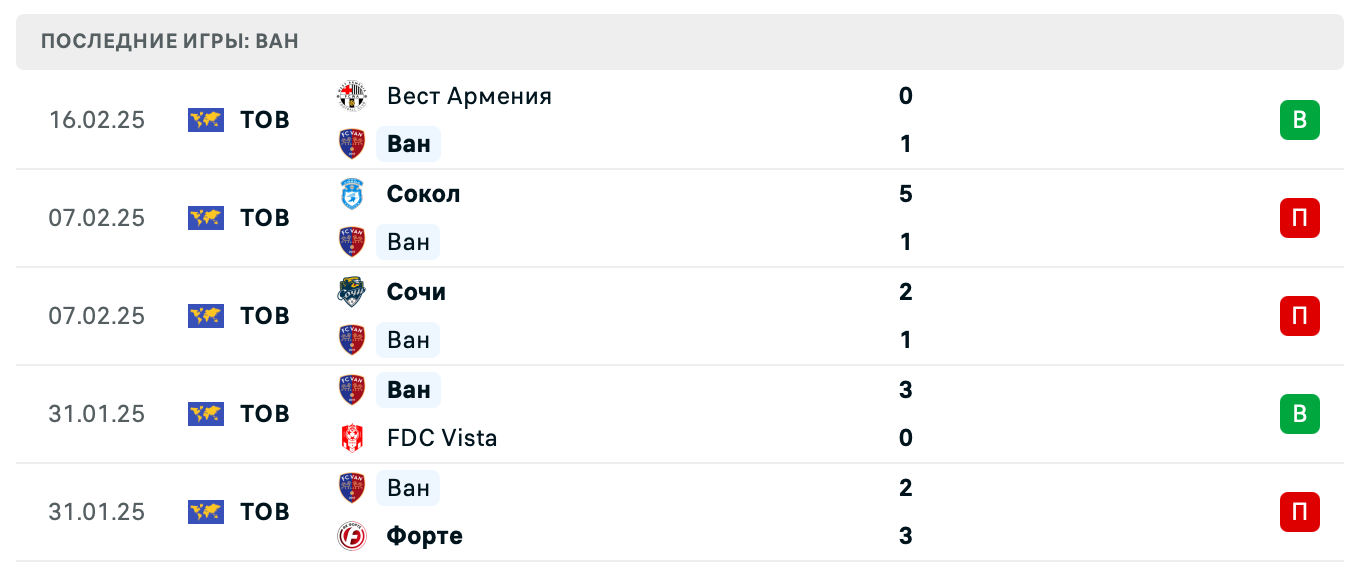Select the Ван crest in the Форте match row
Image resolution: width=1360 pixels, height=582 pixels.
pos(352,488)
